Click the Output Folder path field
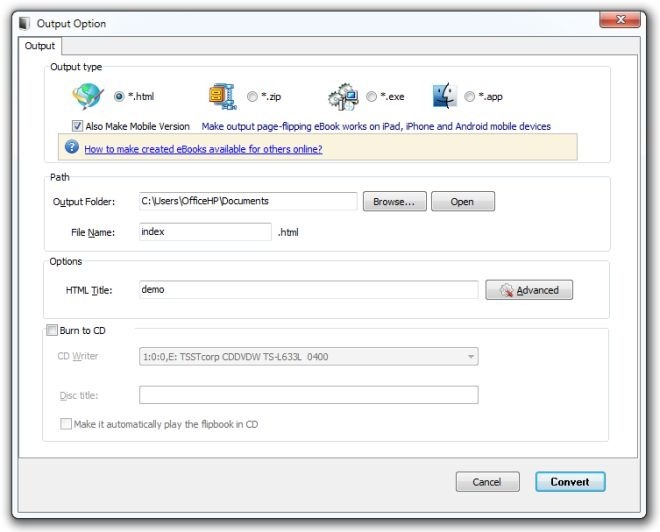The height and width of the screenshot is (532, 660). 248,201
